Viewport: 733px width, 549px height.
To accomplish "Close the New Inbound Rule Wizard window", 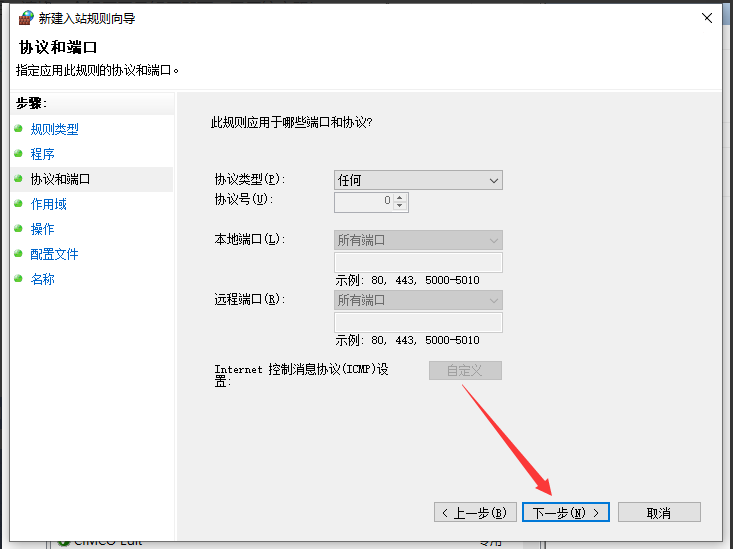I will tap(707, 18).
